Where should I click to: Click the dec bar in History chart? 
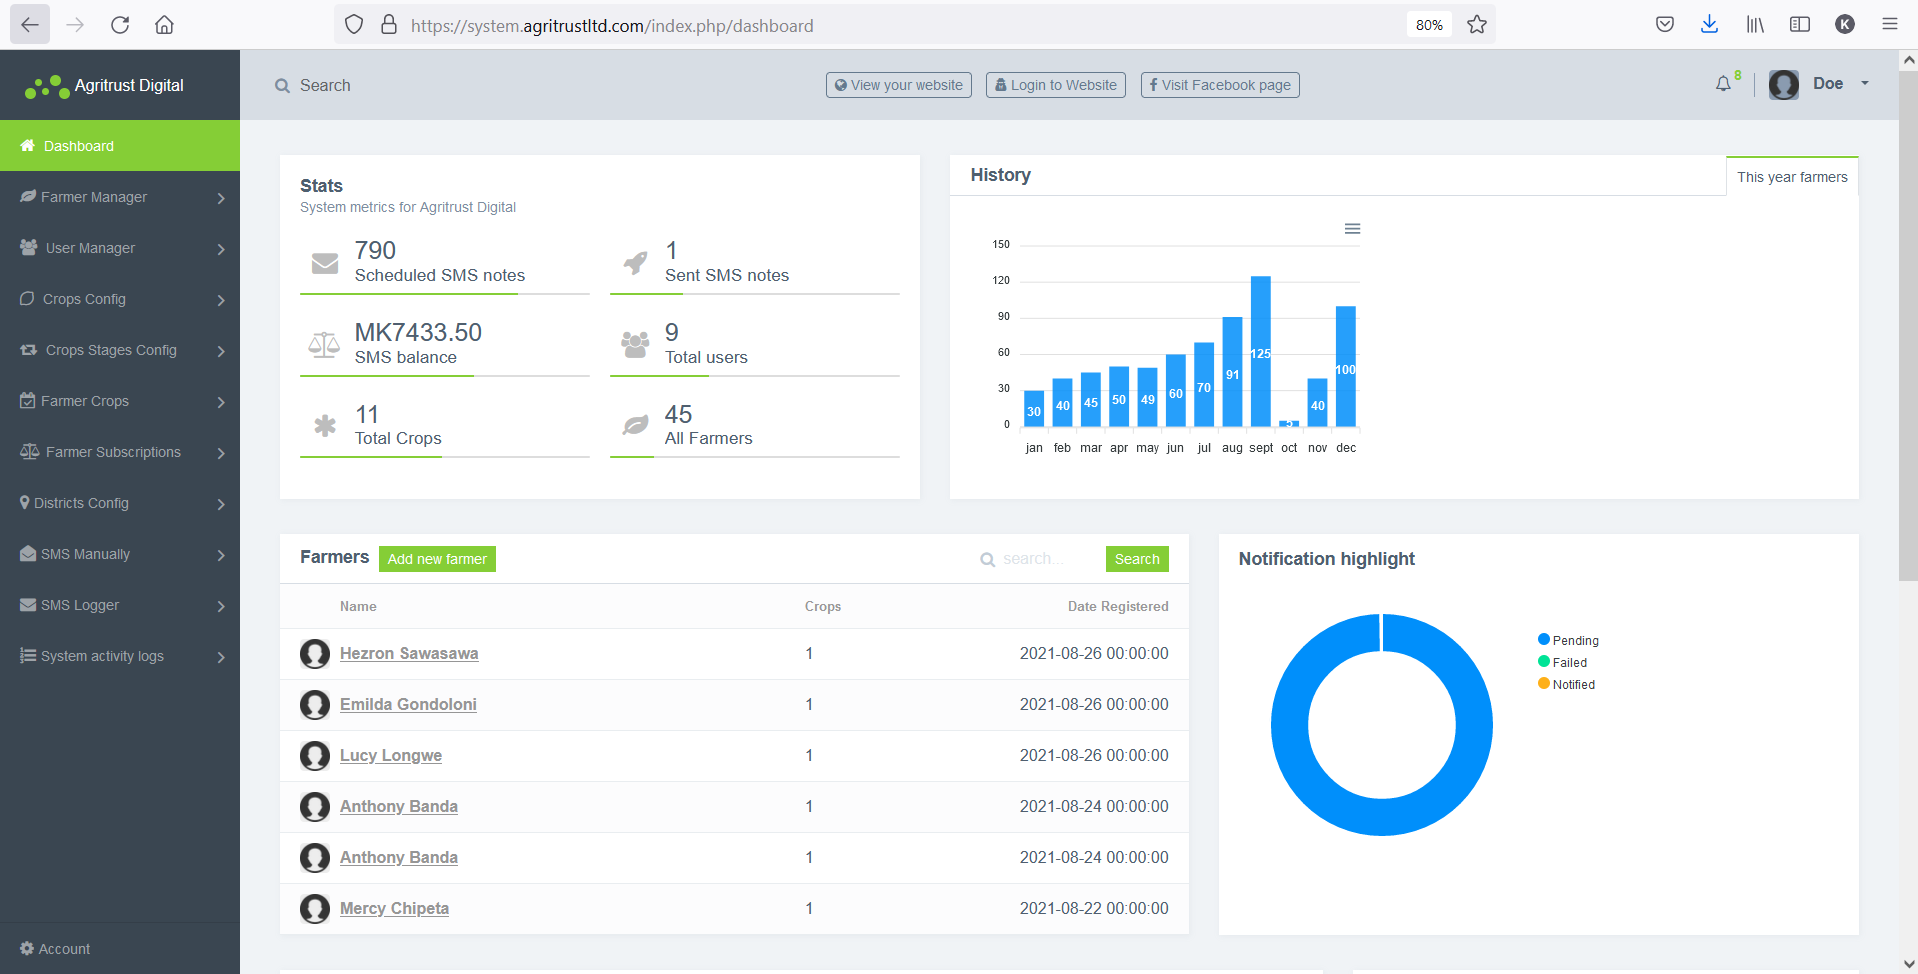tap(1346, 367)
